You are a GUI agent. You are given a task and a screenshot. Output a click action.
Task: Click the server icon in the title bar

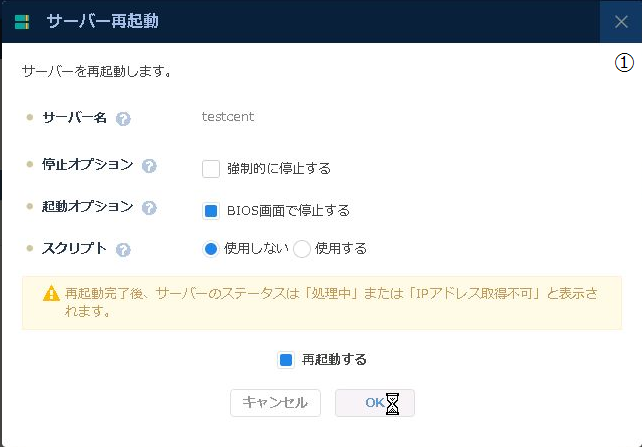click(x=24, y=21)
